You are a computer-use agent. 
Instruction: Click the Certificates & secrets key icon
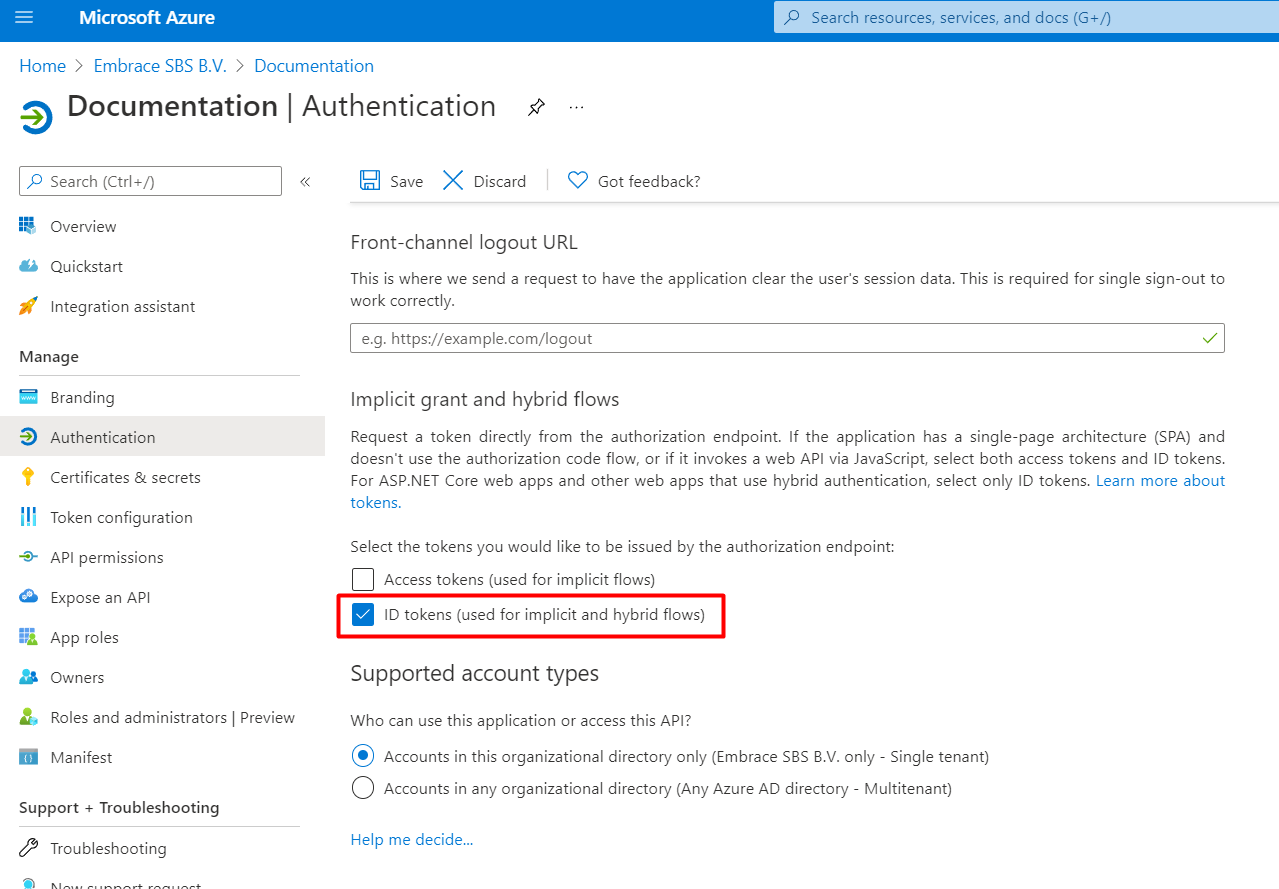point(29,477)
